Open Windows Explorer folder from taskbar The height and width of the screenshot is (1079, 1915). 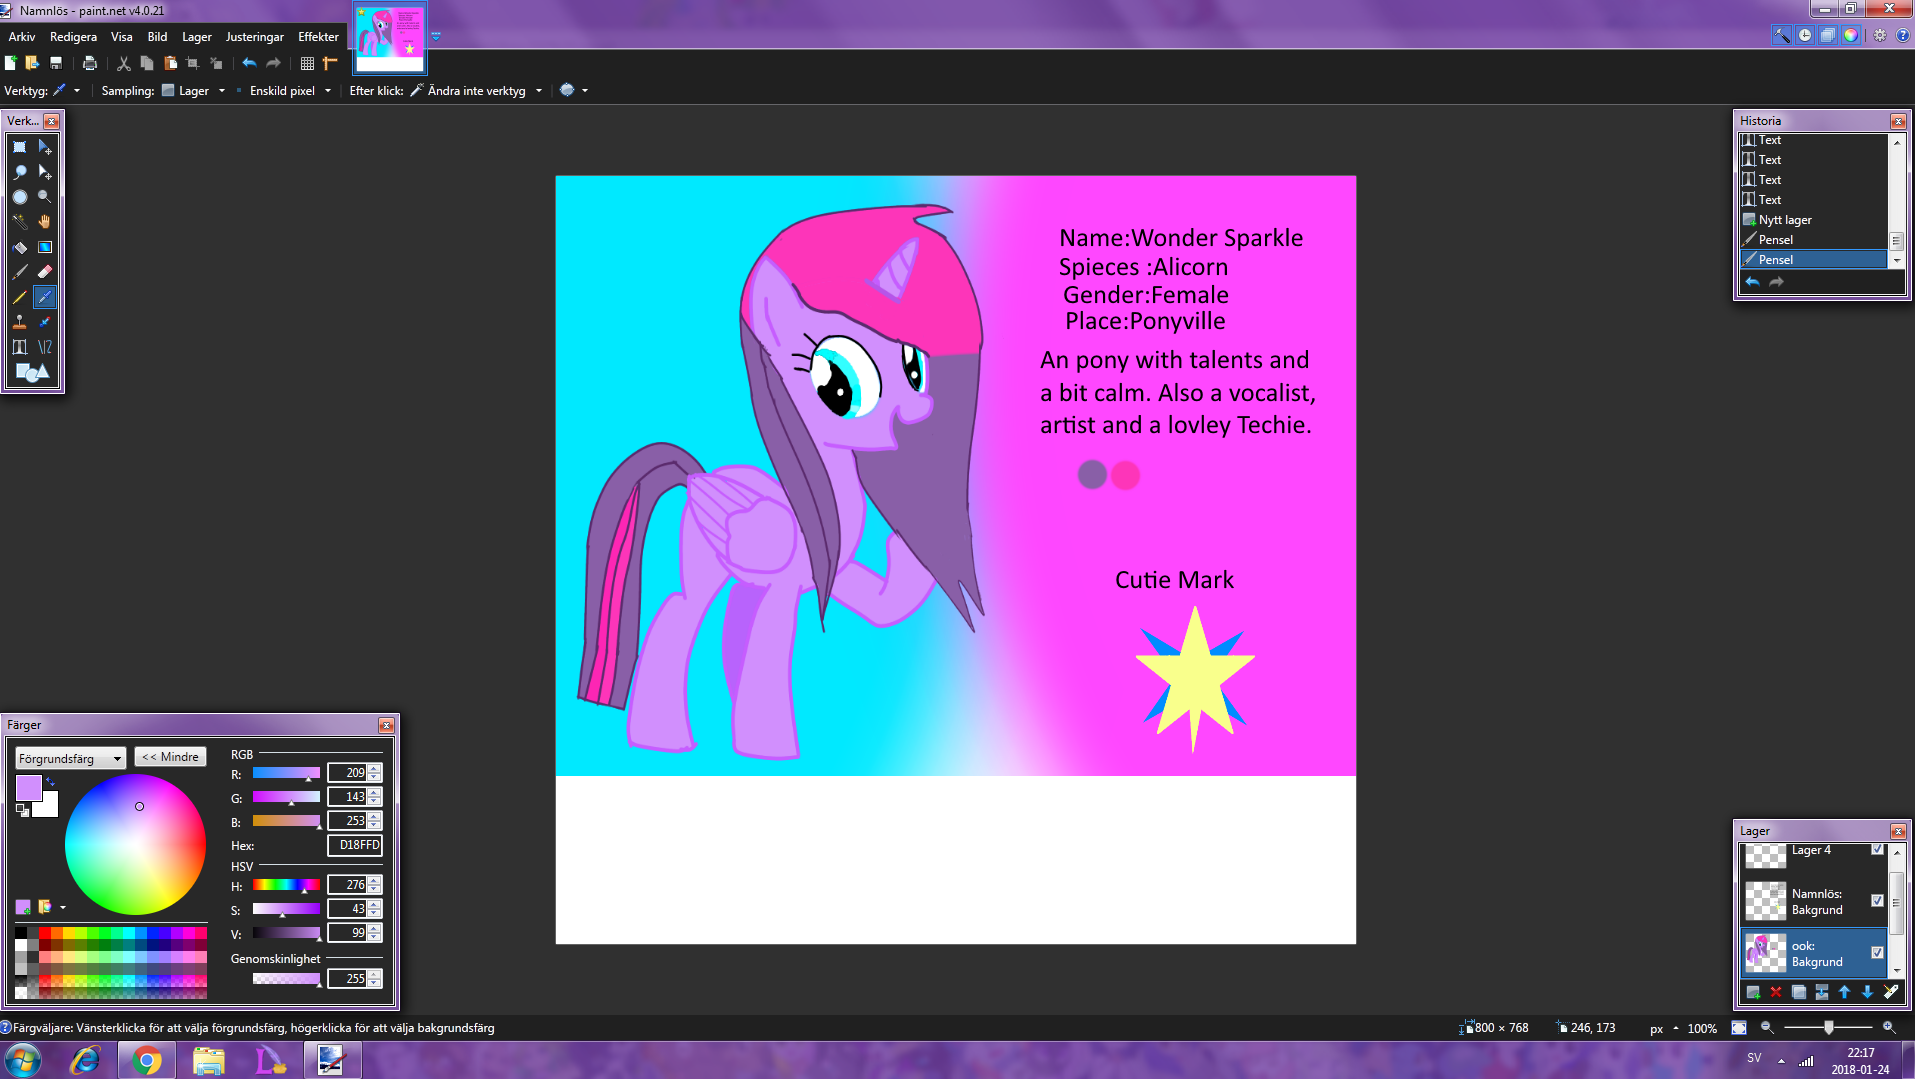pyautogui.click(x=209, y=1060)
